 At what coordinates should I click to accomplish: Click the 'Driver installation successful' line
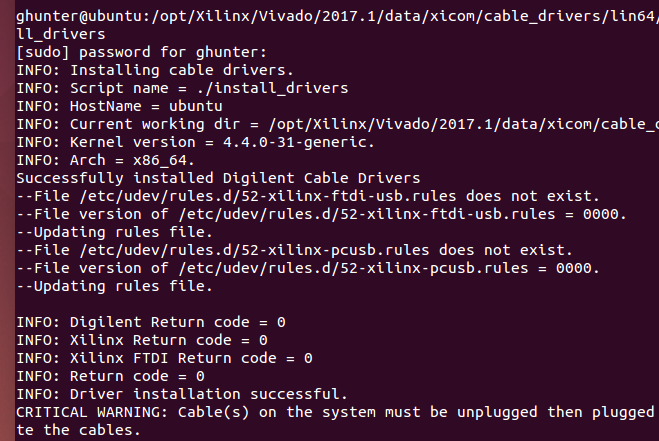pos(182,394)
